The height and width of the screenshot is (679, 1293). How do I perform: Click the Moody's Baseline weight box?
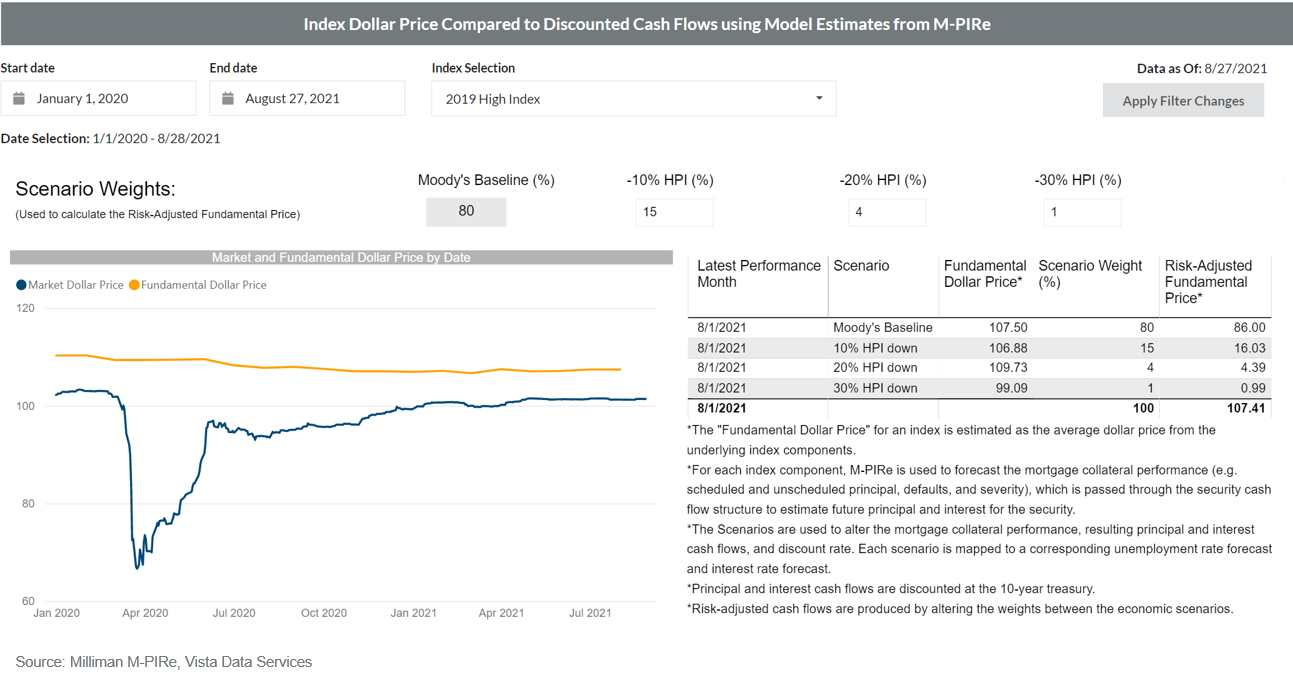(466, 212)
